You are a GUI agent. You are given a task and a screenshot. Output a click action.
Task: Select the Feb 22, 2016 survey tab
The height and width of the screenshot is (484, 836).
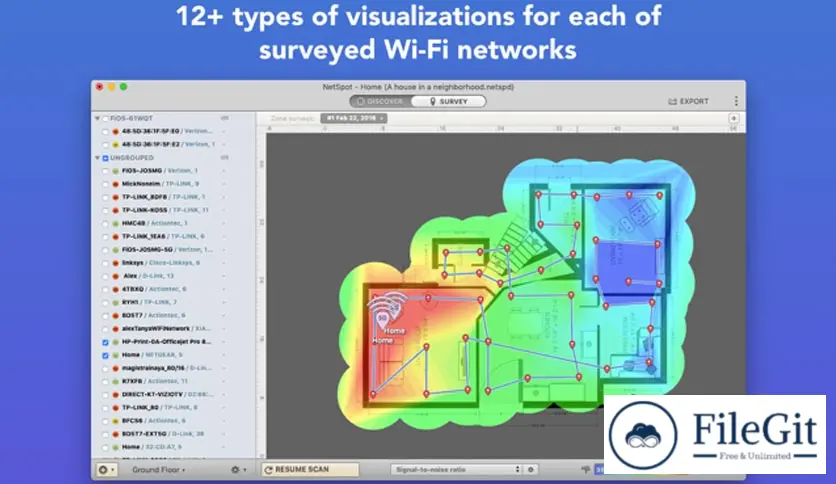tap(353, 118)
